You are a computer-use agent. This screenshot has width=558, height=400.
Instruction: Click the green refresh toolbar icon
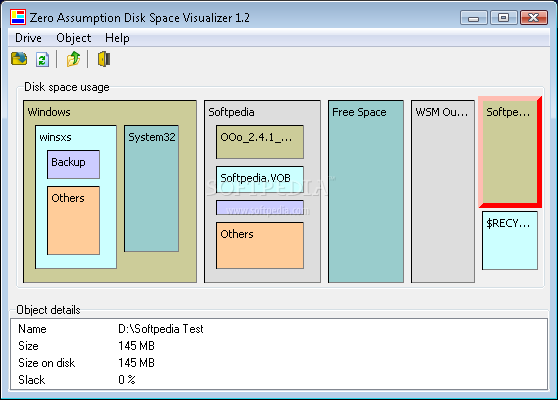[42, 59]
